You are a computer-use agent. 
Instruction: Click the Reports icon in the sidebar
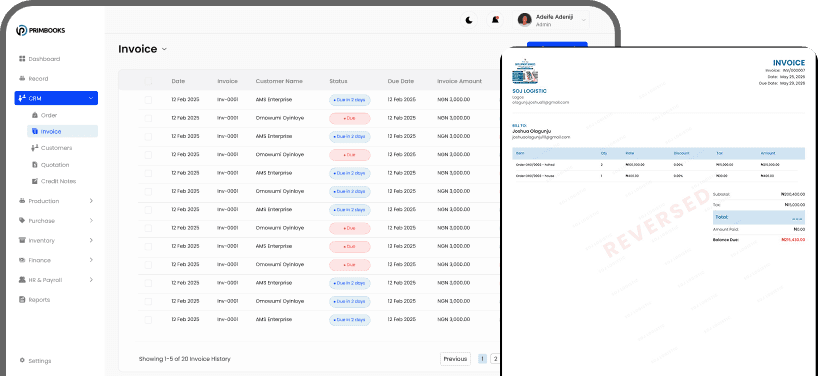click(x=22, y=300)
